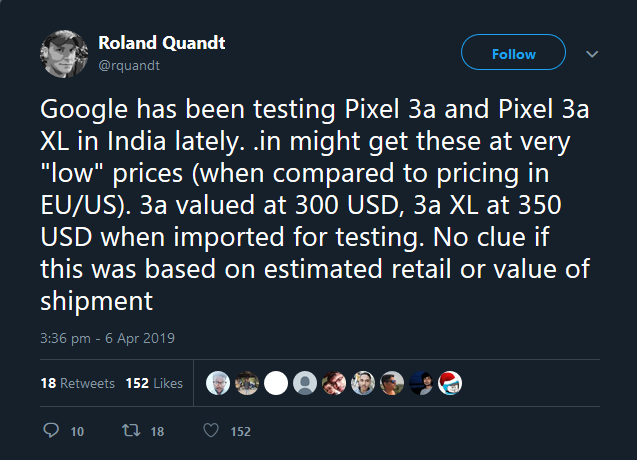
Task: Like the tweet with the heart icon
Action: pos(210,431)
